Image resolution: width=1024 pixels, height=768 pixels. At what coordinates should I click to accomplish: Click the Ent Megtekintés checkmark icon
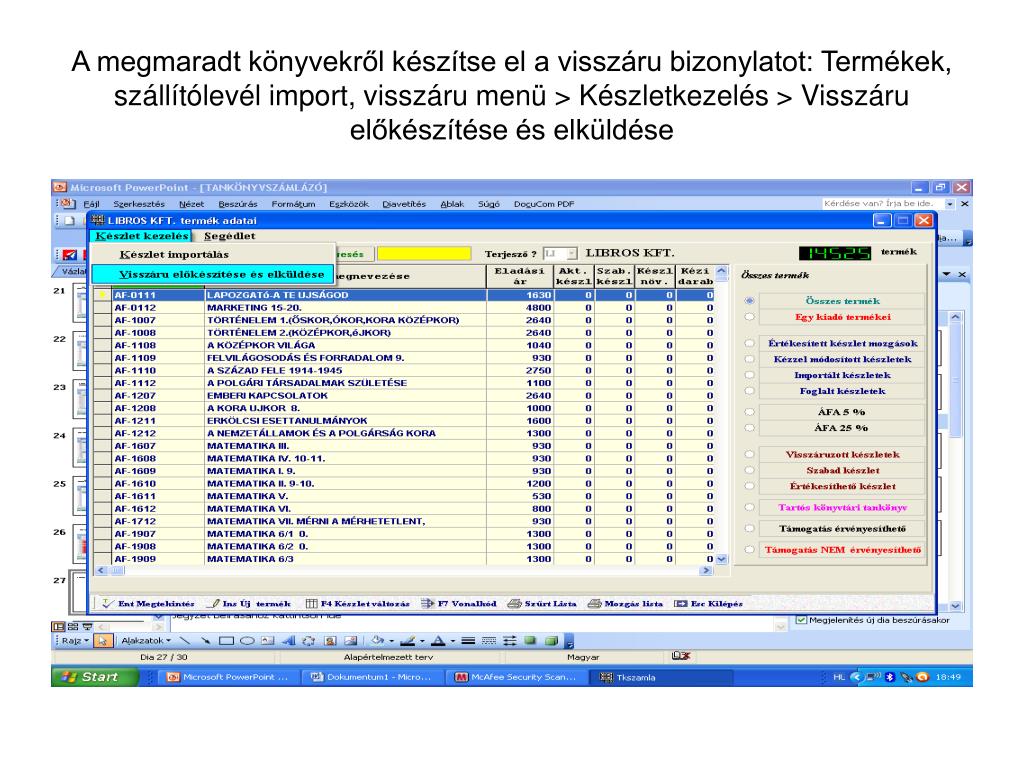107,603
